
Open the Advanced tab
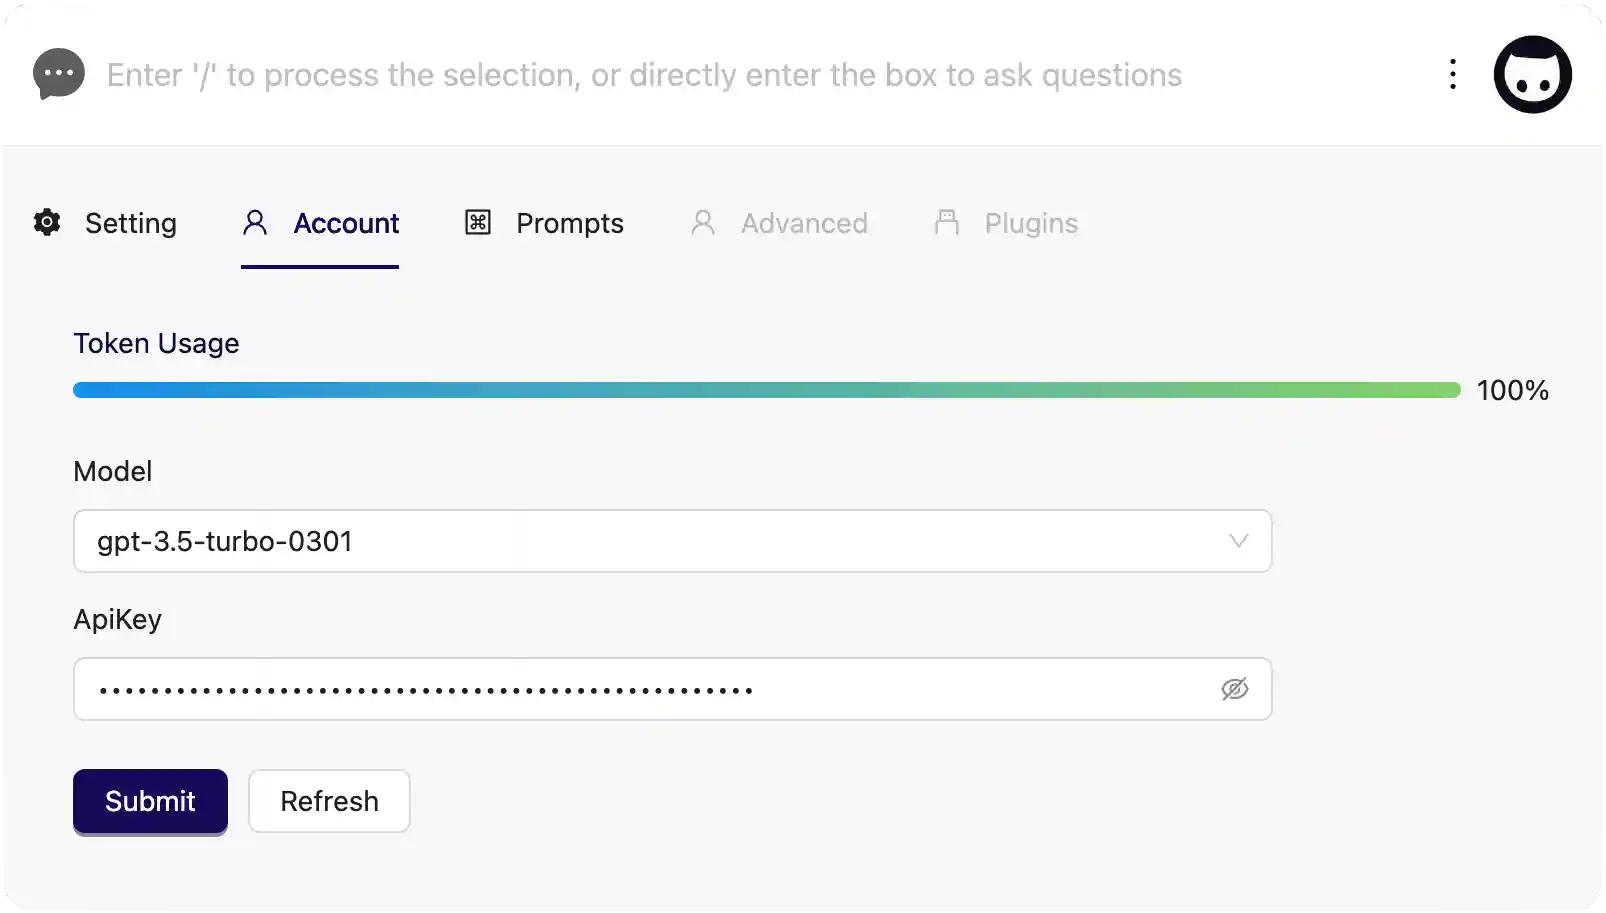click(804, 223)
